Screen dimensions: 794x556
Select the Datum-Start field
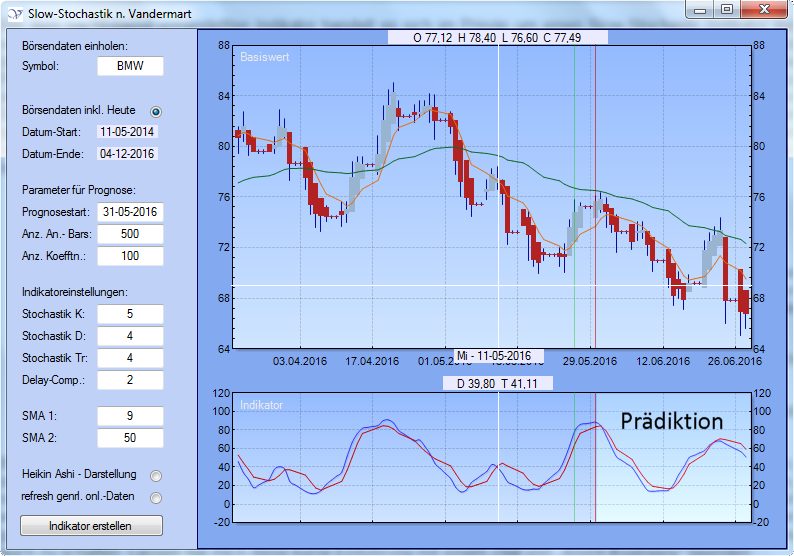pos(127,132)
